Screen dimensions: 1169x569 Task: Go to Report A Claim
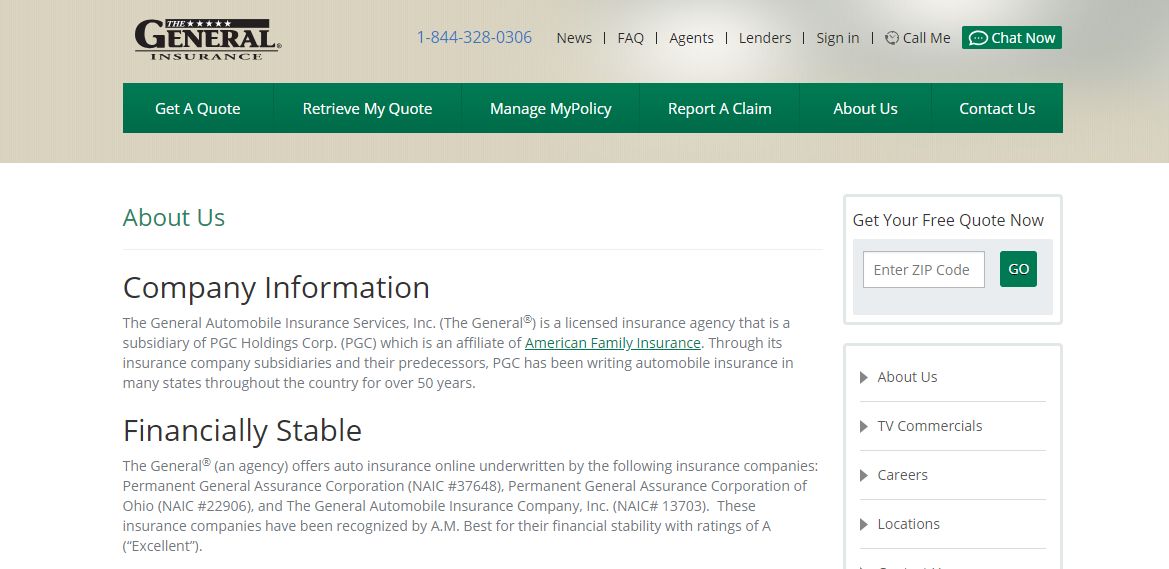719,108
